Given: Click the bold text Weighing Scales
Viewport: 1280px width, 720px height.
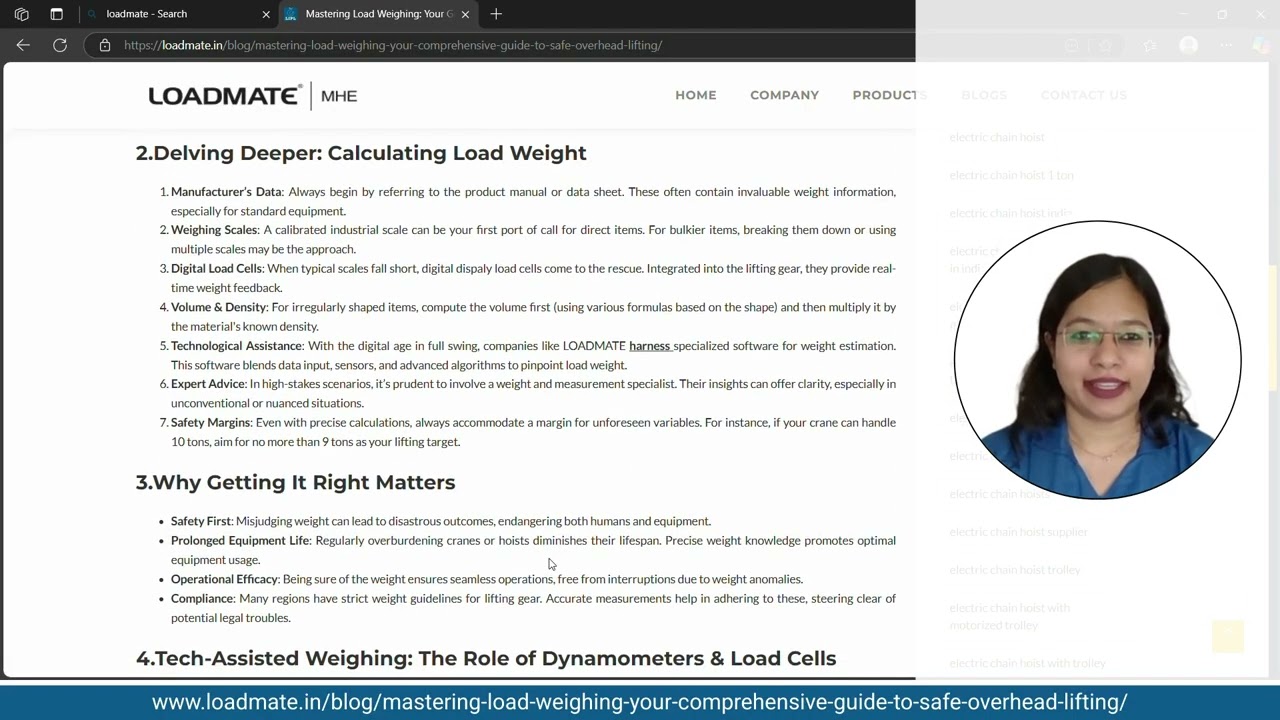Looking at the screenshot, I should 214,230.
